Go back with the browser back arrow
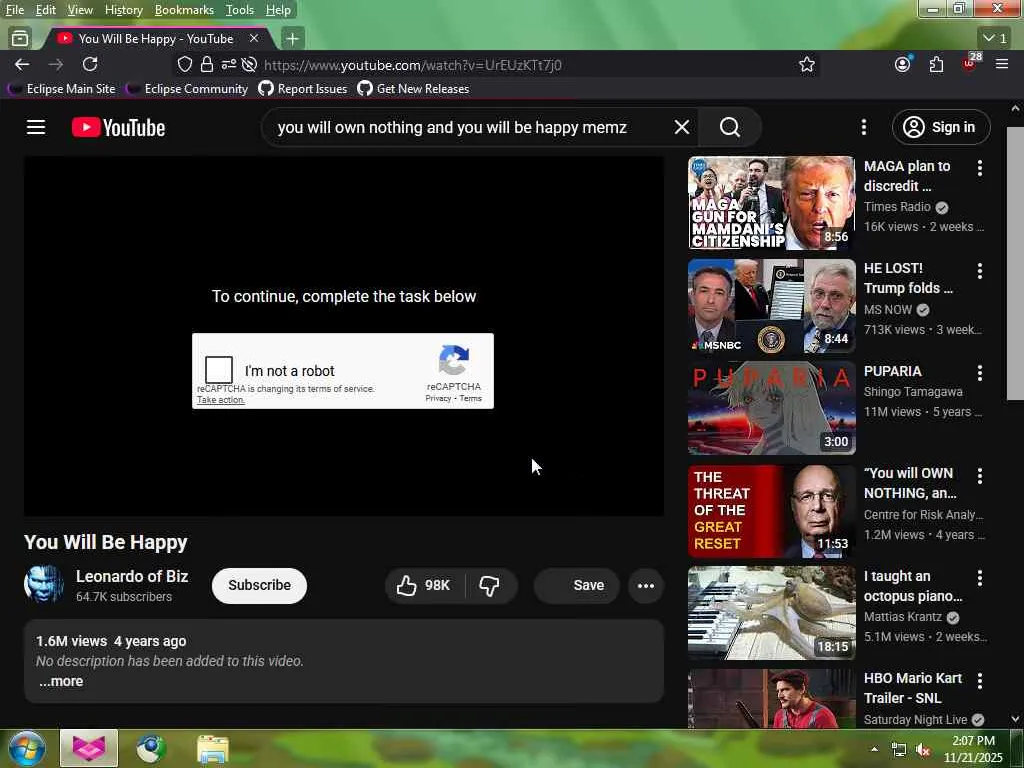The image size is (1024, 768). [22, 64]
